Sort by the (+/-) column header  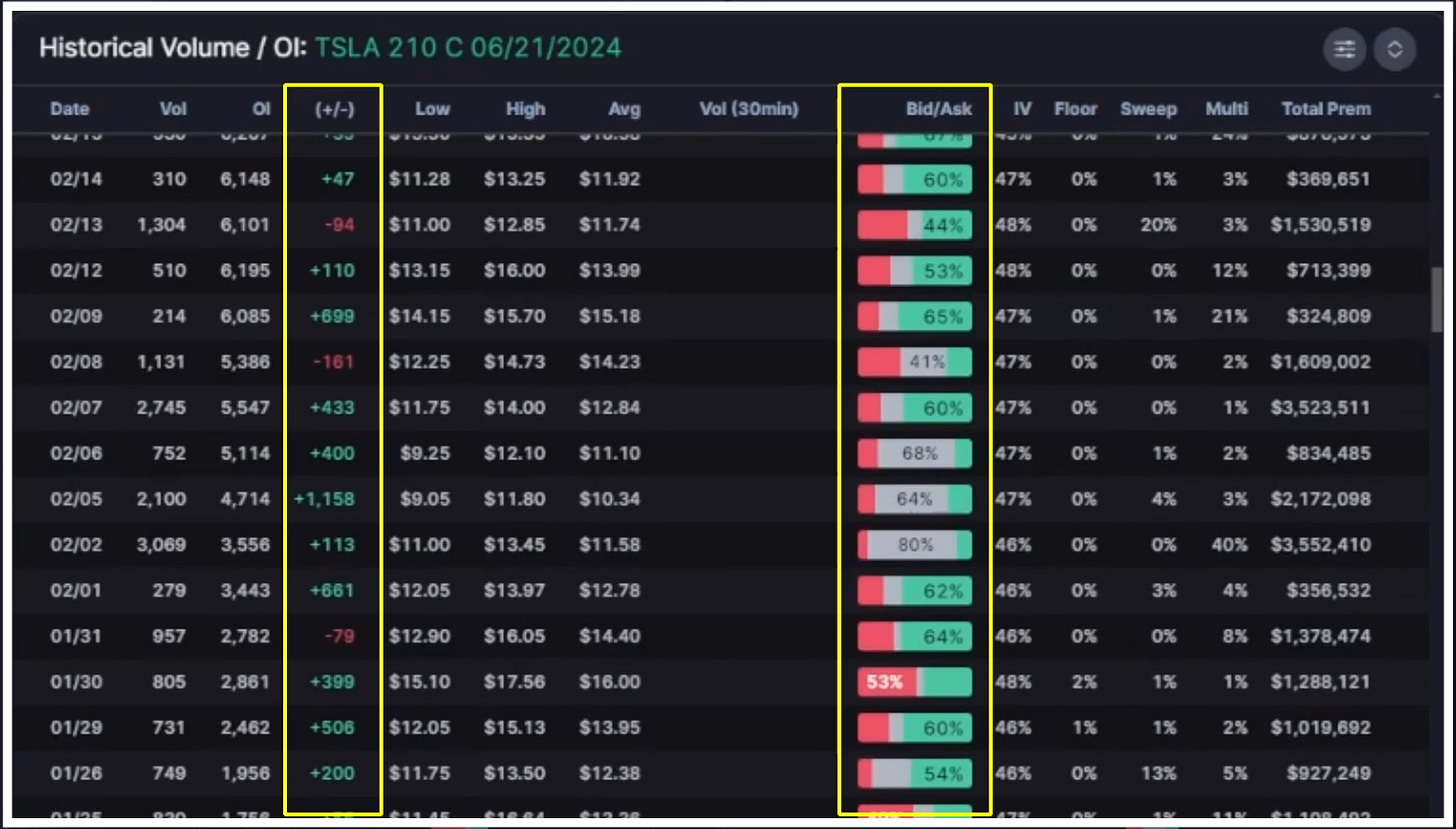click(x=335, y=109)
